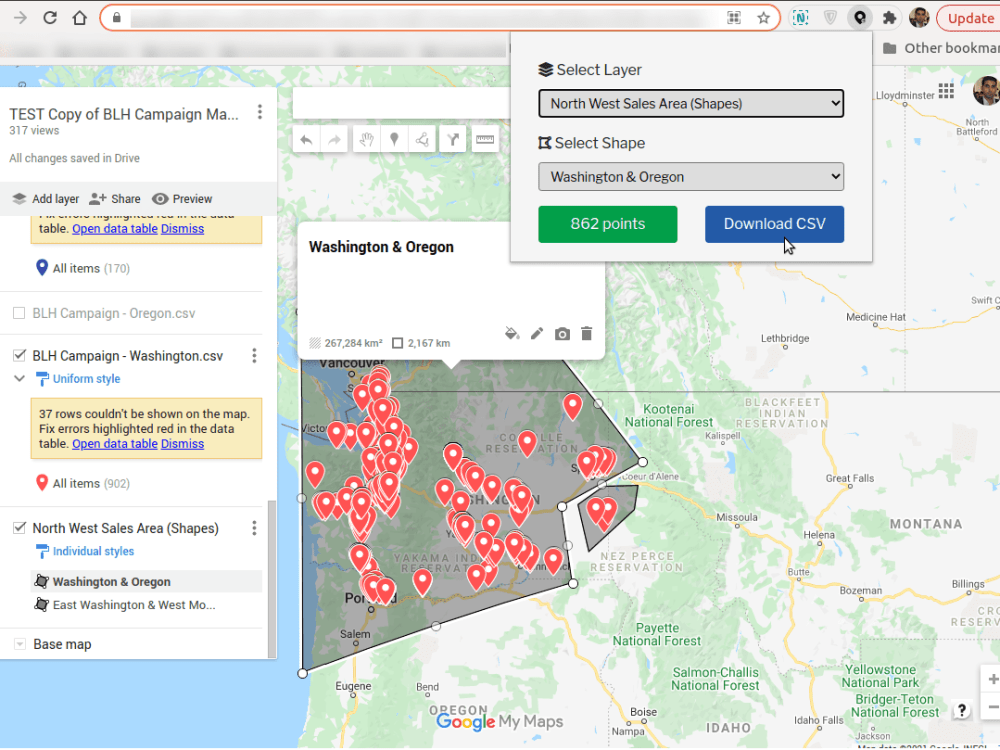Expand All items (902) list
The height and width of the screenshot is (750, 1000).
[x=83, y=483]
